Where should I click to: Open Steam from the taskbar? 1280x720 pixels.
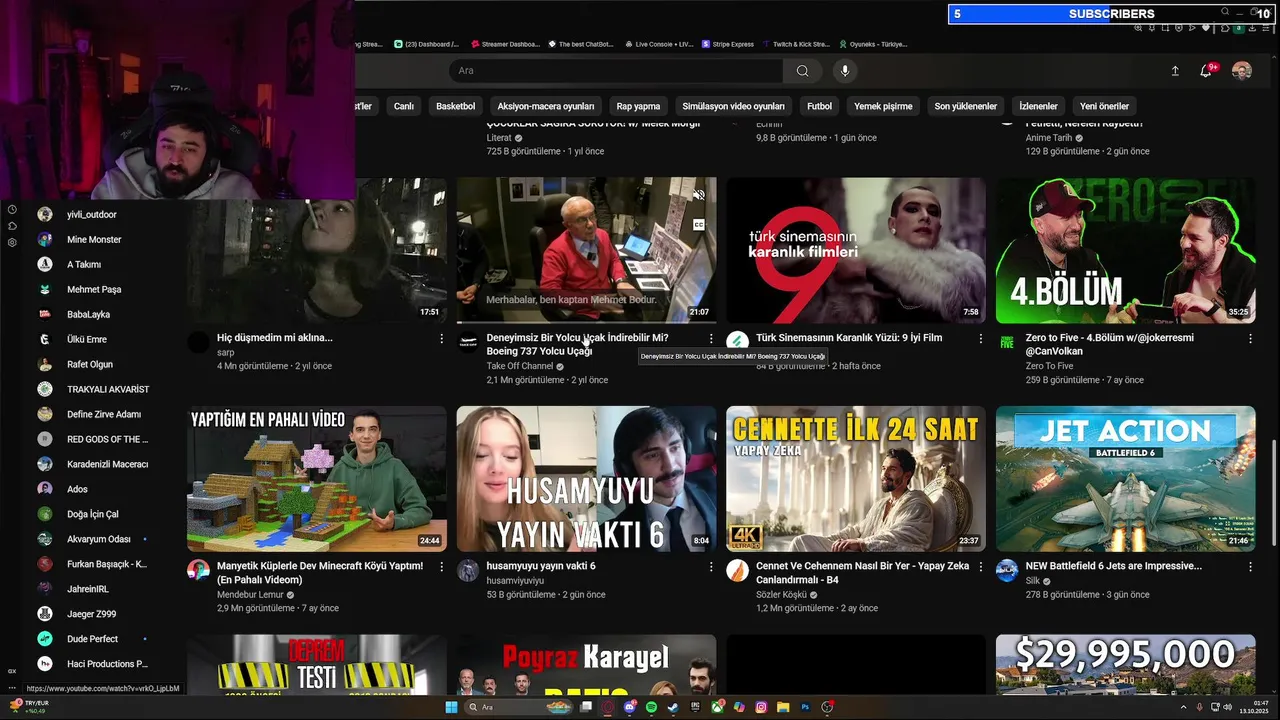(673, 707)
